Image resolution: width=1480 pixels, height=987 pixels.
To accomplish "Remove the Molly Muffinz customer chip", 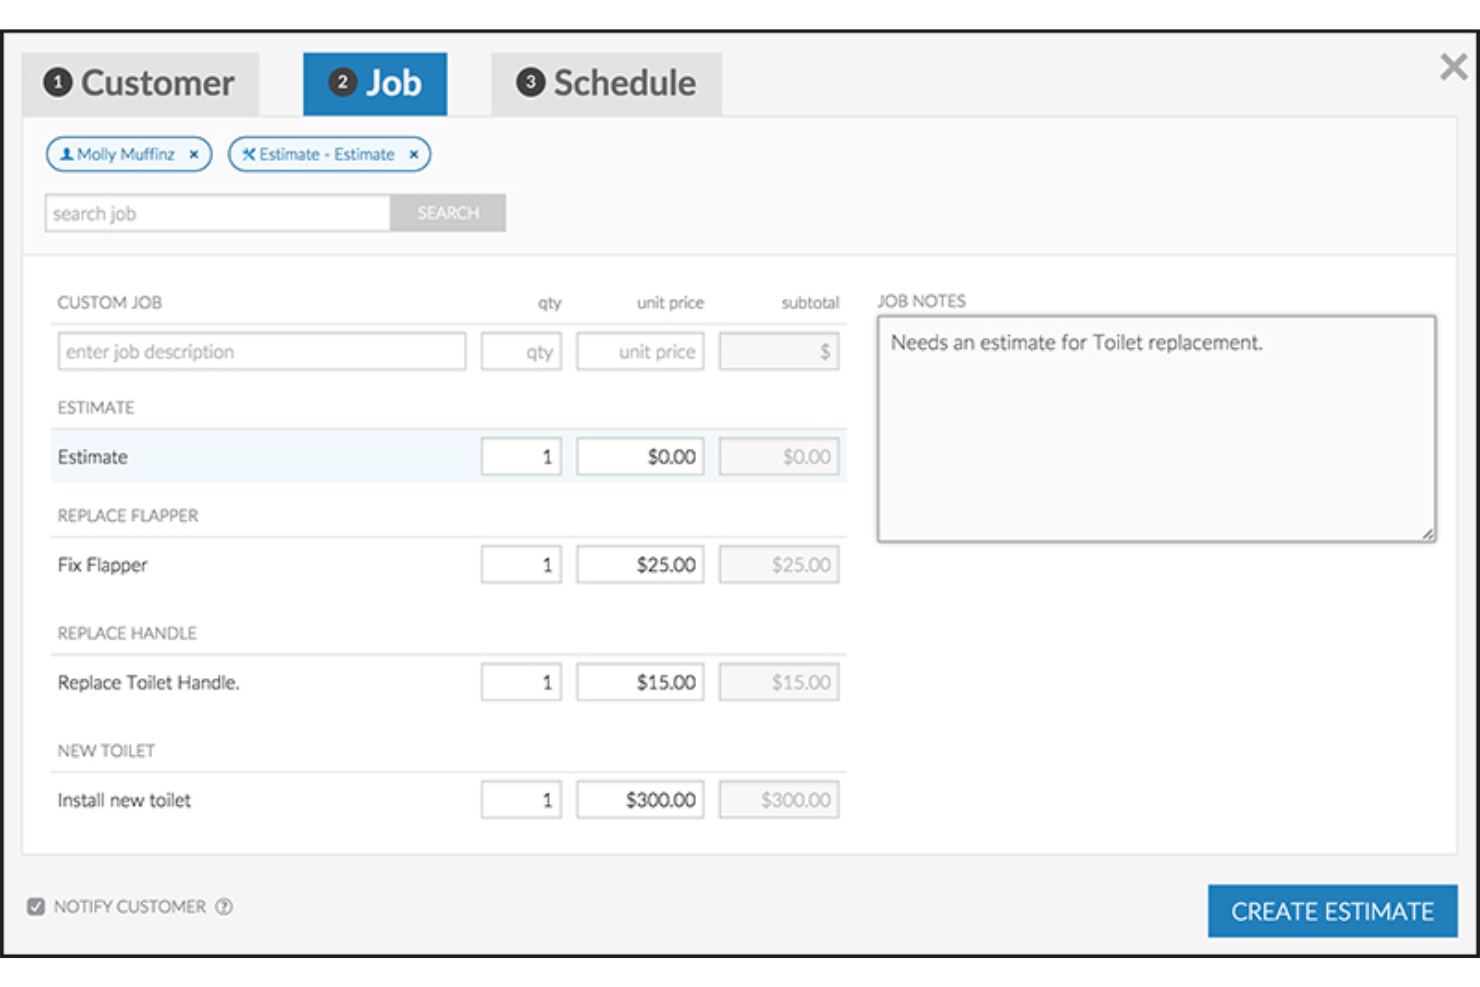I will point(194,154).
